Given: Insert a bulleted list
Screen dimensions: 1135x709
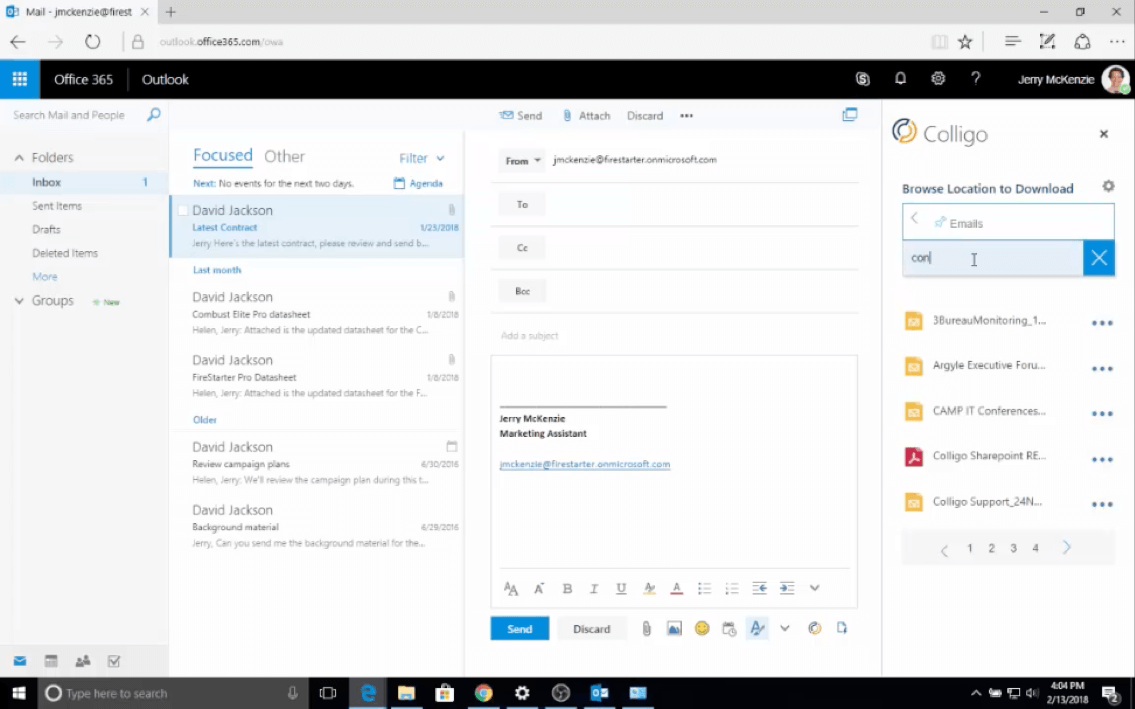Looking at the screenshot, I should pyautogui.click(x=704, y=588).
